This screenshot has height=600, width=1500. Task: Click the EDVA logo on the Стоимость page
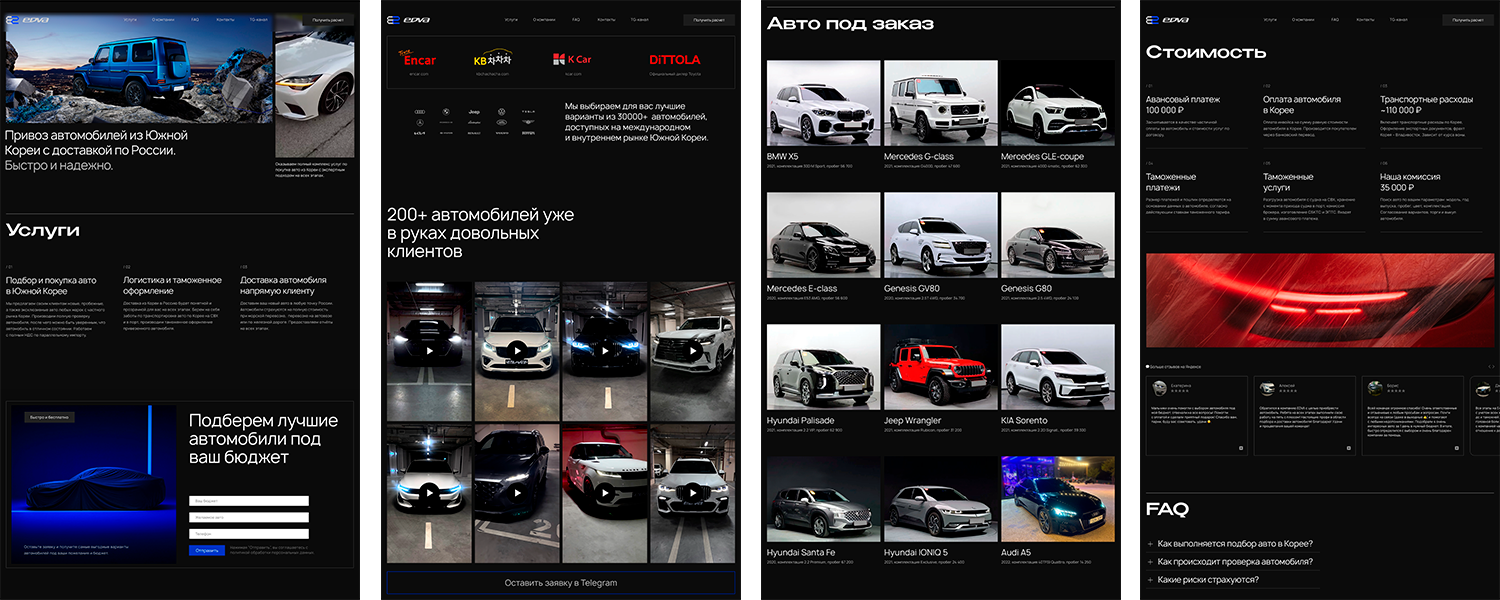click(1168, 19)
